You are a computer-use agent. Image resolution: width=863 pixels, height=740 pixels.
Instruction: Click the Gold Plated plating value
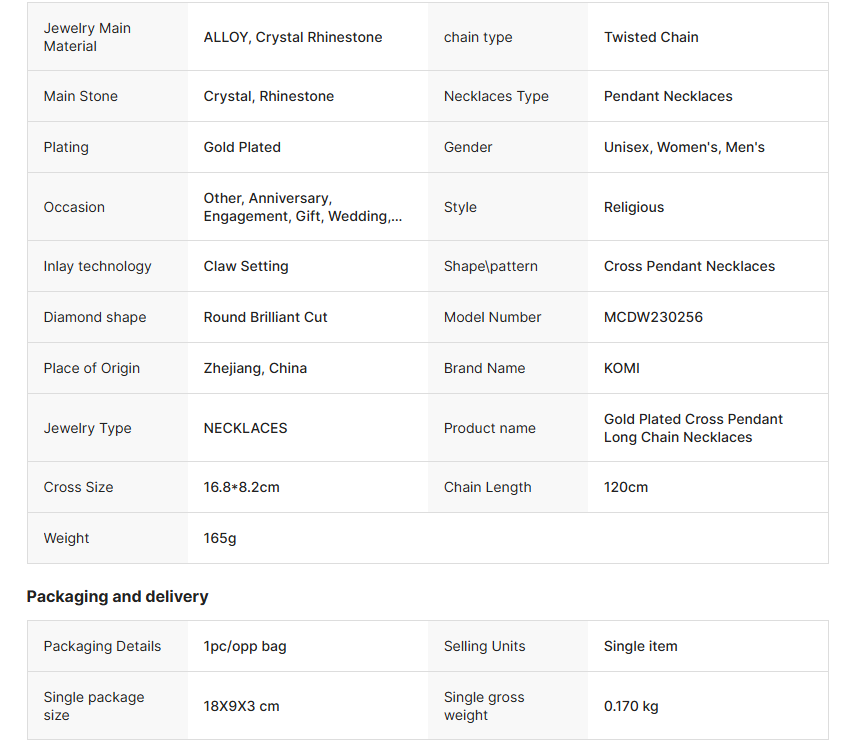coord(242,147)
